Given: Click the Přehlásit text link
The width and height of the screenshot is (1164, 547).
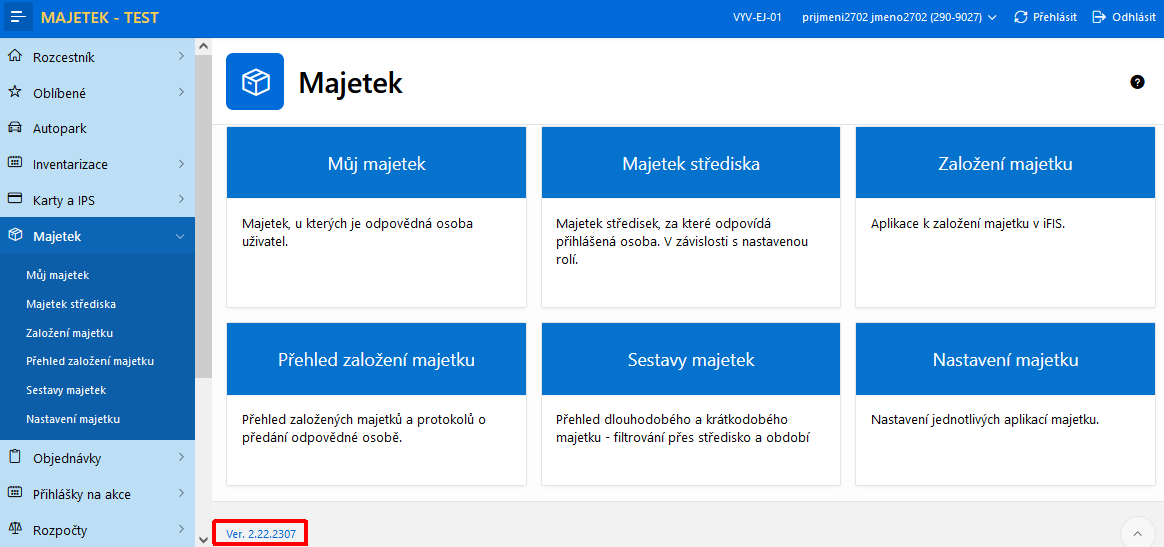Looking at the screenshot, I should pyautogui.click(x=1055, y=17).
